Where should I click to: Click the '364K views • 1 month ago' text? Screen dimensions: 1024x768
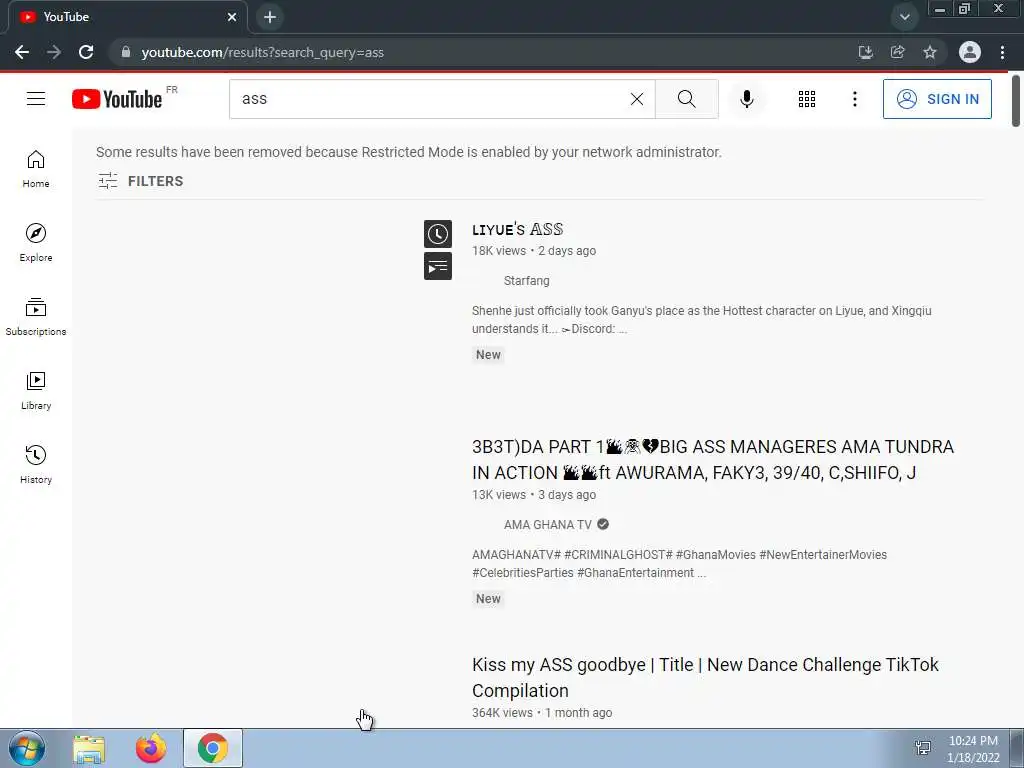(x=542, y=713)
